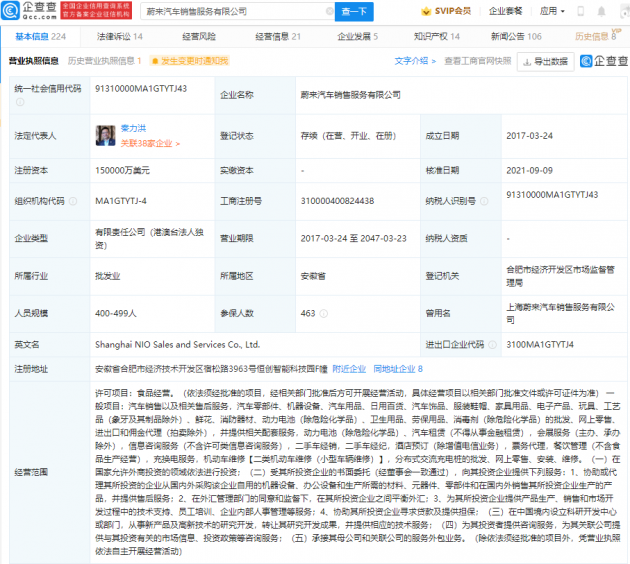Switch to the 企业发展 5 tab
The width and height of the screenshot is (630, 564).
click(x=358, y=37)
